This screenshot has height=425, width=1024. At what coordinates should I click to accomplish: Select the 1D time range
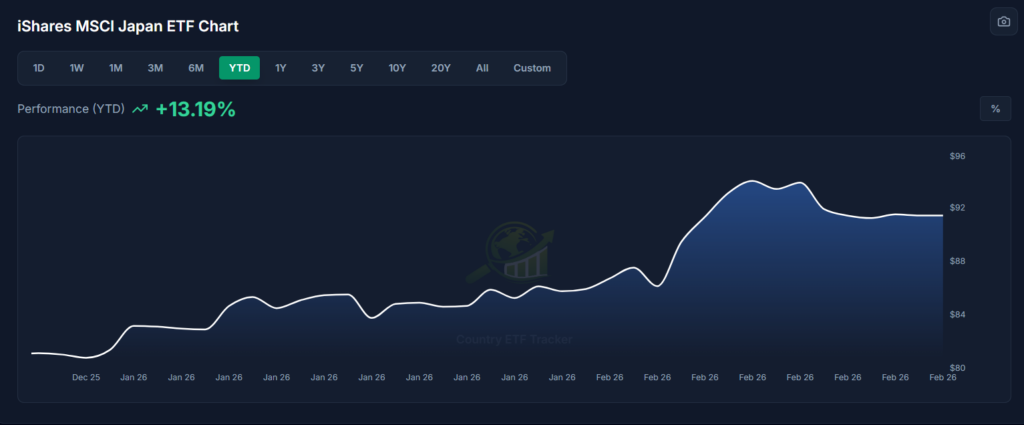point(39,68)
